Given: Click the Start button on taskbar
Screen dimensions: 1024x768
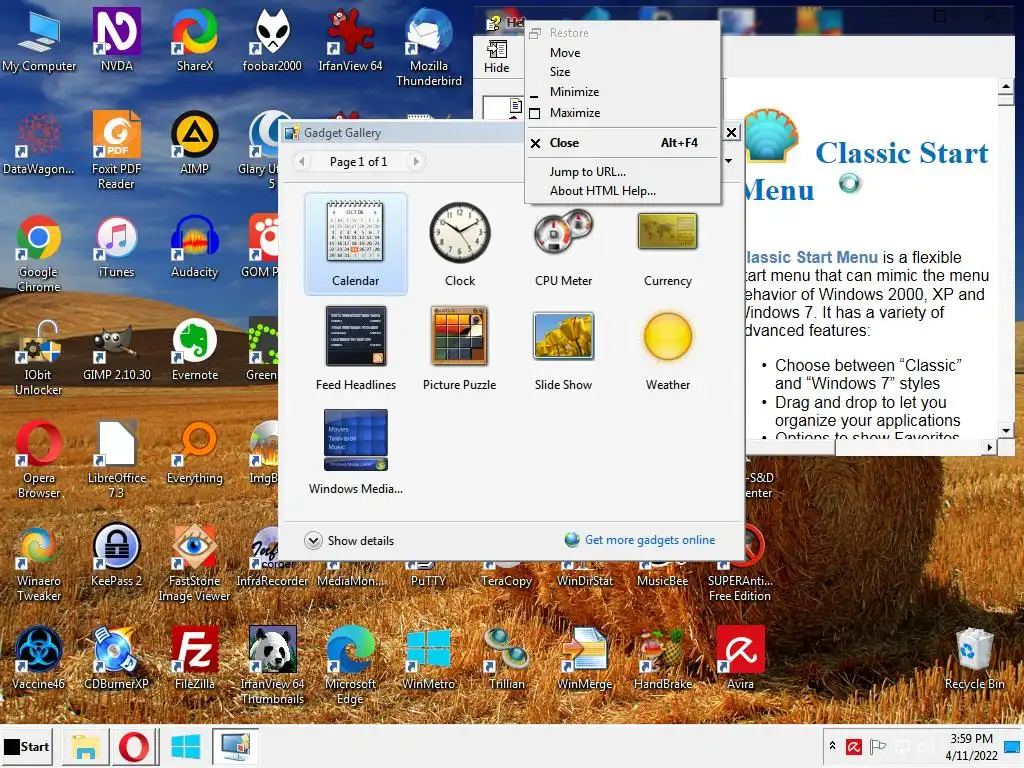Looking at the screenshot, I should (27, 746).
